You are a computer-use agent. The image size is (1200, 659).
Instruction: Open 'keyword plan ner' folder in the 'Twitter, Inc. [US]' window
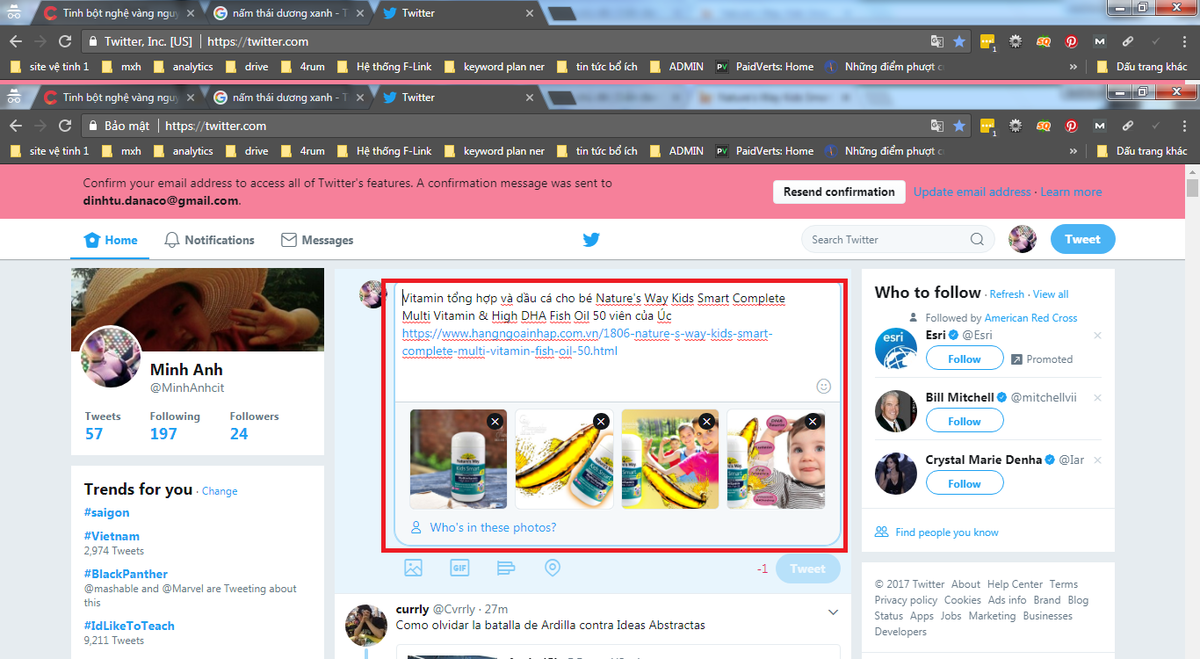pos(494,67)
